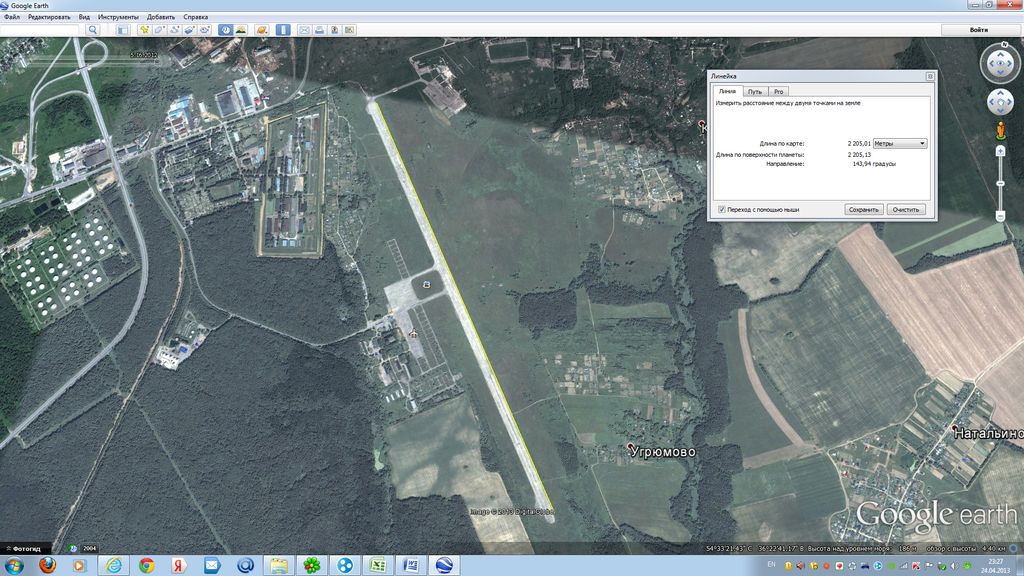Select the add polygon tool
Screen dimensions: 1024x576
click(159, 30)
